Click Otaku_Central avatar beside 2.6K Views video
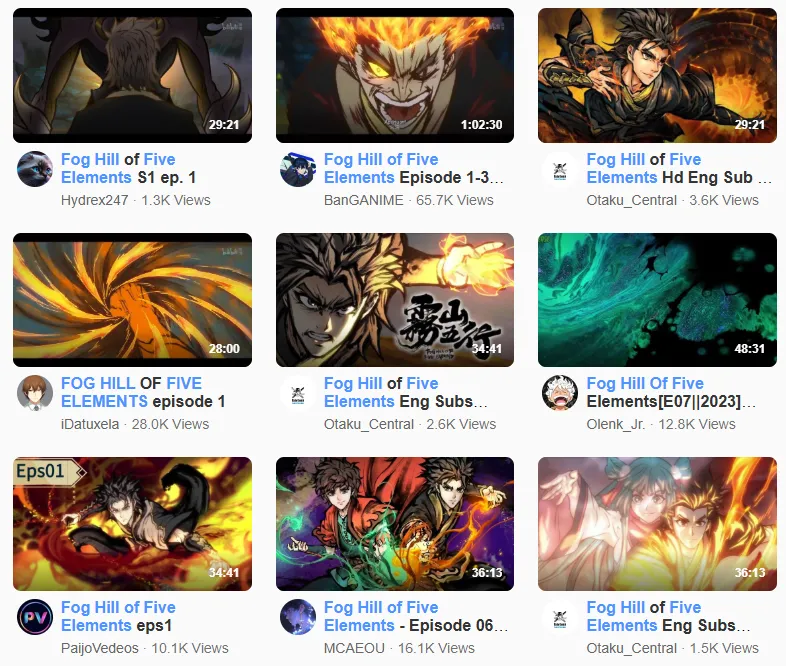 (x=298, y=393)
